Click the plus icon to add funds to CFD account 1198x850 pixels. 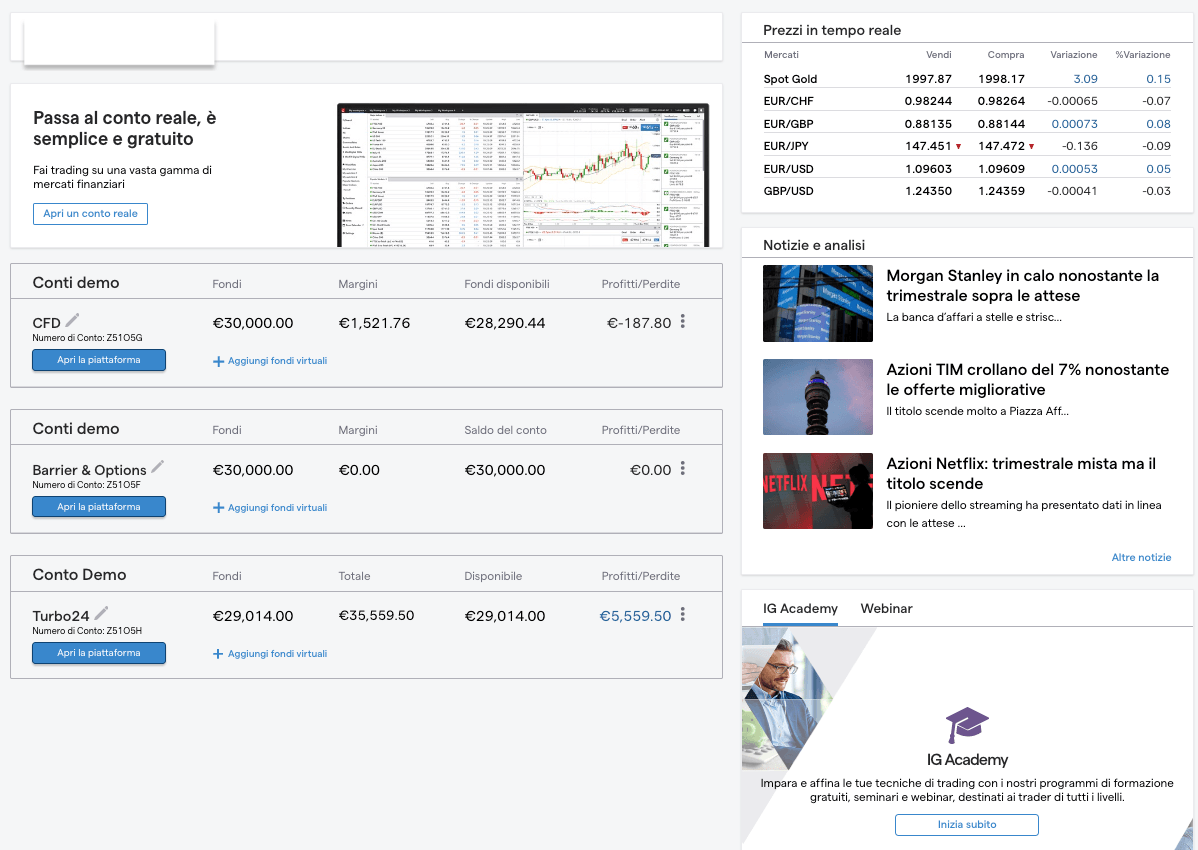(219, 361)
